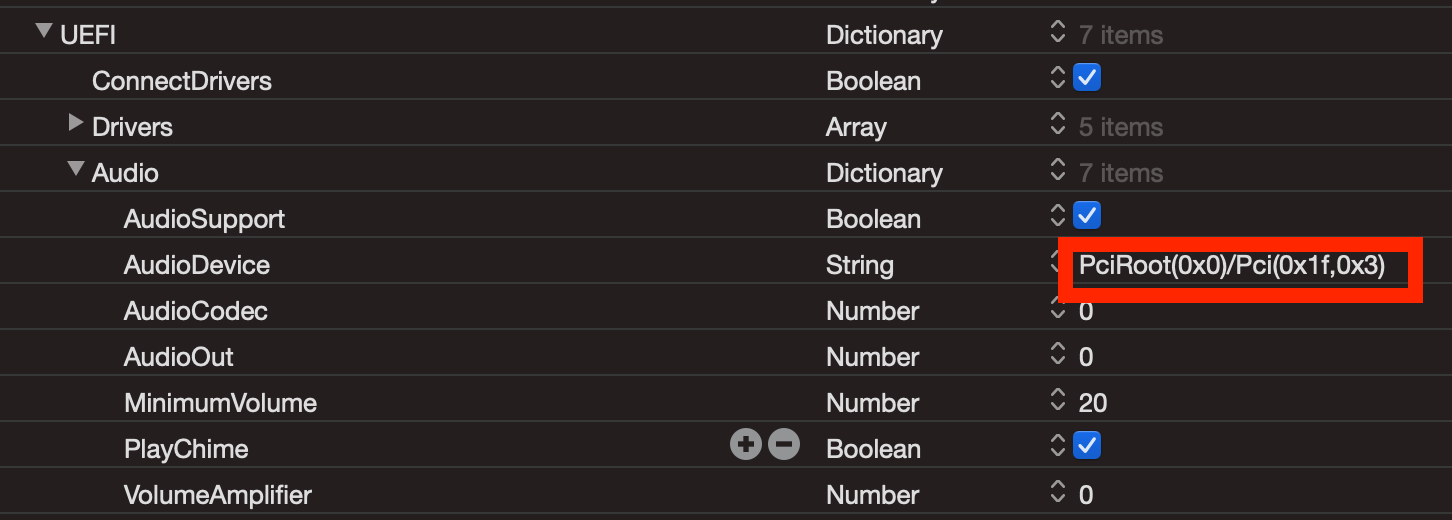
Task: Open type stepper for VolumeAmplifier row
Action: [1058, 494]
